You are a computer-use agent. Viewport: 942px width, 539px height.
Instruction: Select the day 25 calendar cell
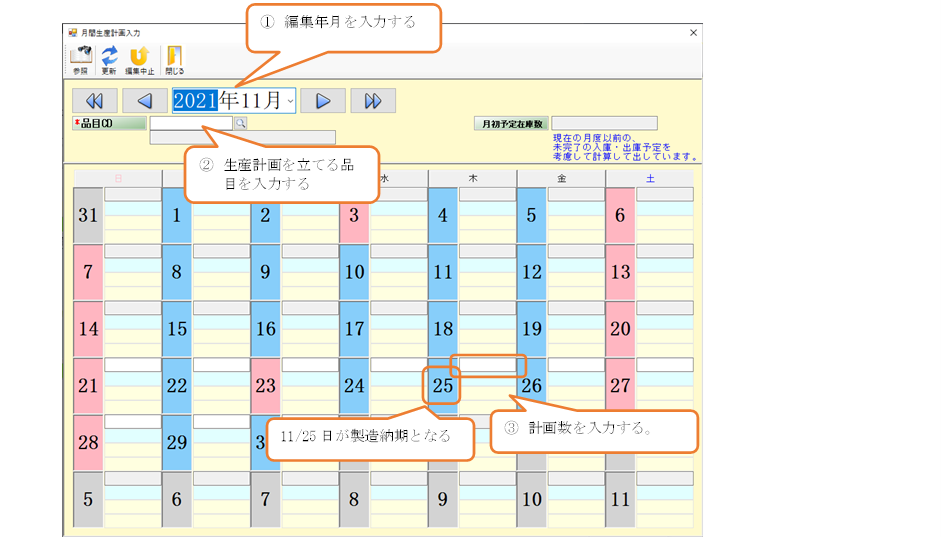[443, 386]
